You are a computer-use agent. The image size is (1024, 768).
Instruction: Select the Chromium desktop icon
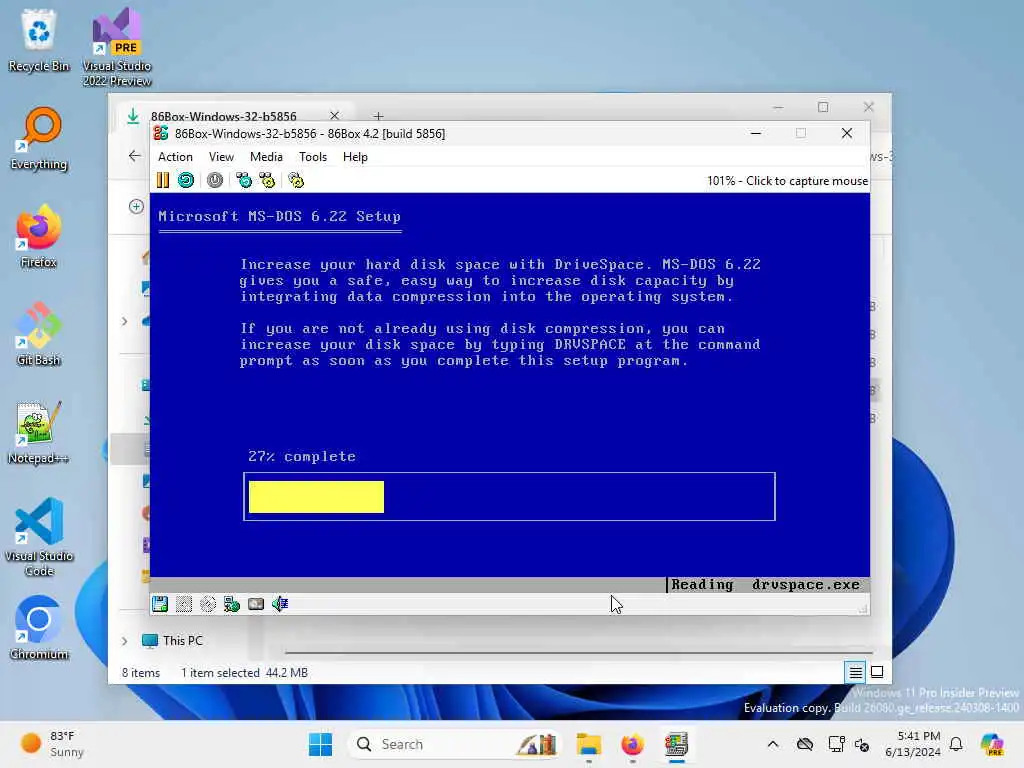click(x=39, y=628)
